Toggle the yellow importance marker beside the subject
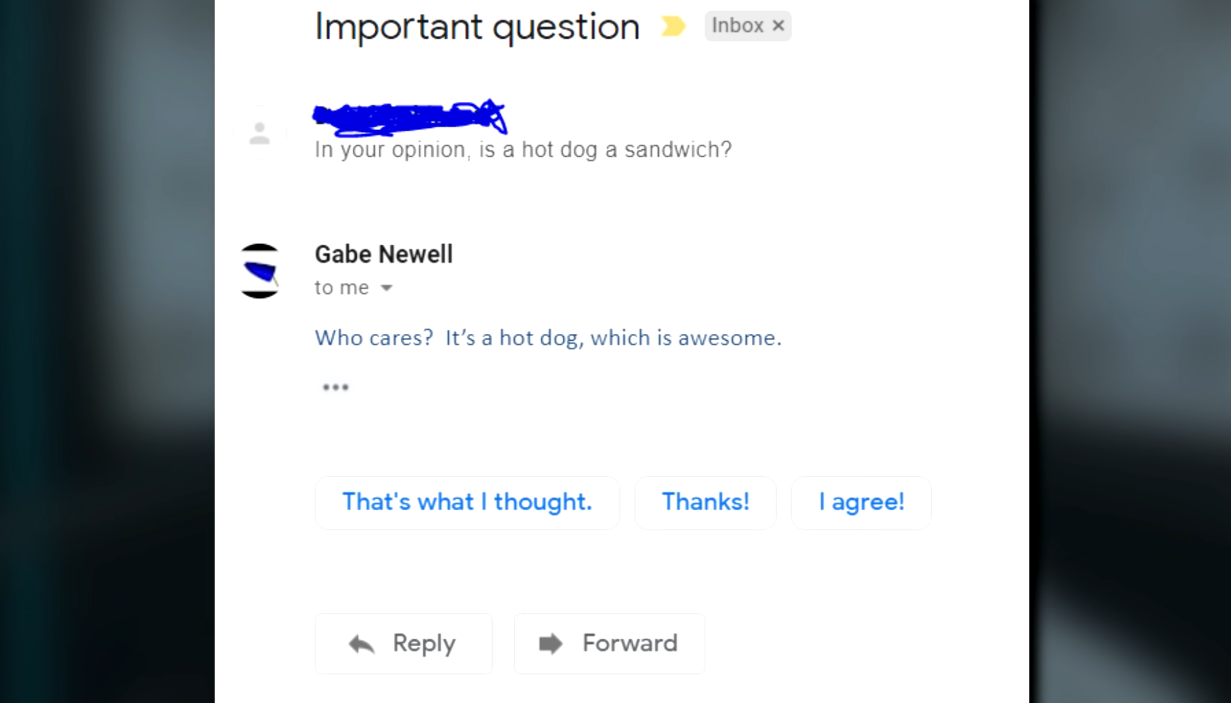 pos(673,27)
